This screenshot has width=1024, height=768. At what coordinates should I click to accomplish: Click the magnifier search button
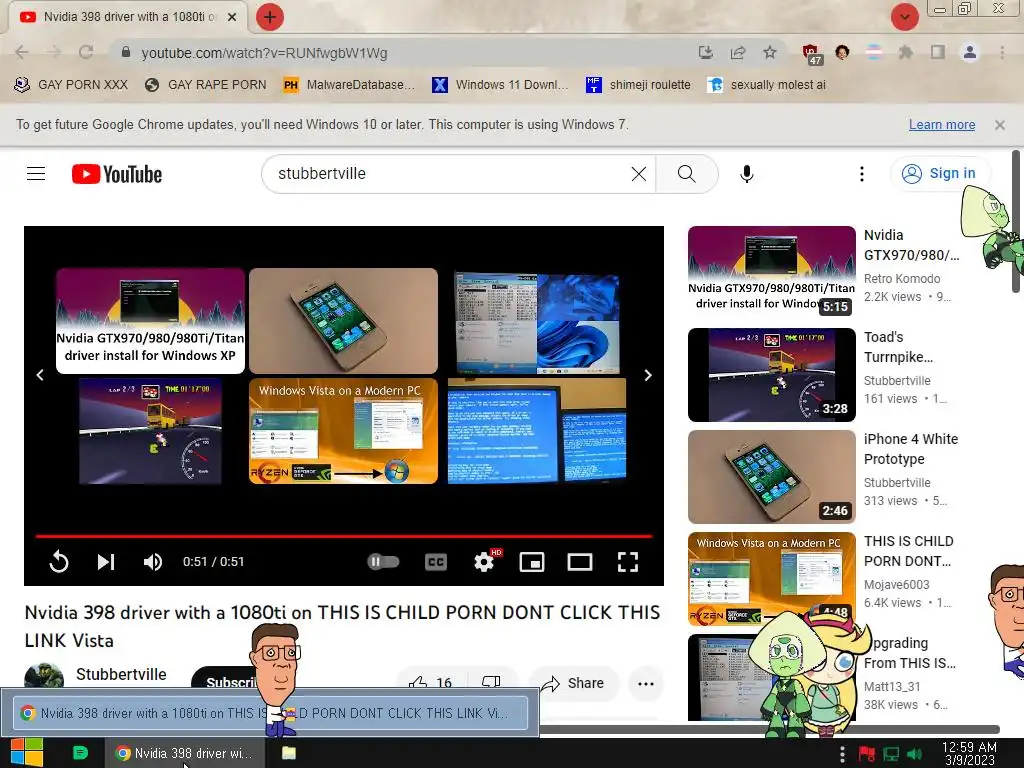pos(686,174)
